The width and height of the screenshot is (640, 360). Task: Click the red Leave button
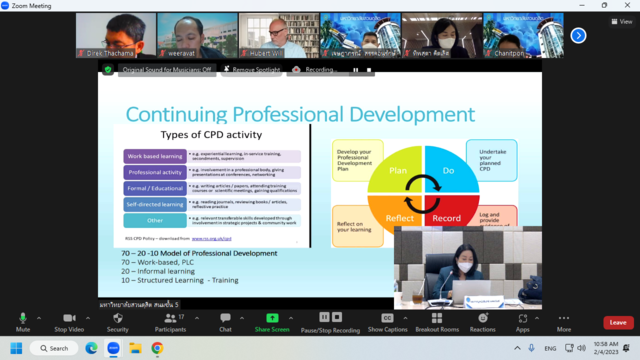pyautogui.click(x=618, y=322)
